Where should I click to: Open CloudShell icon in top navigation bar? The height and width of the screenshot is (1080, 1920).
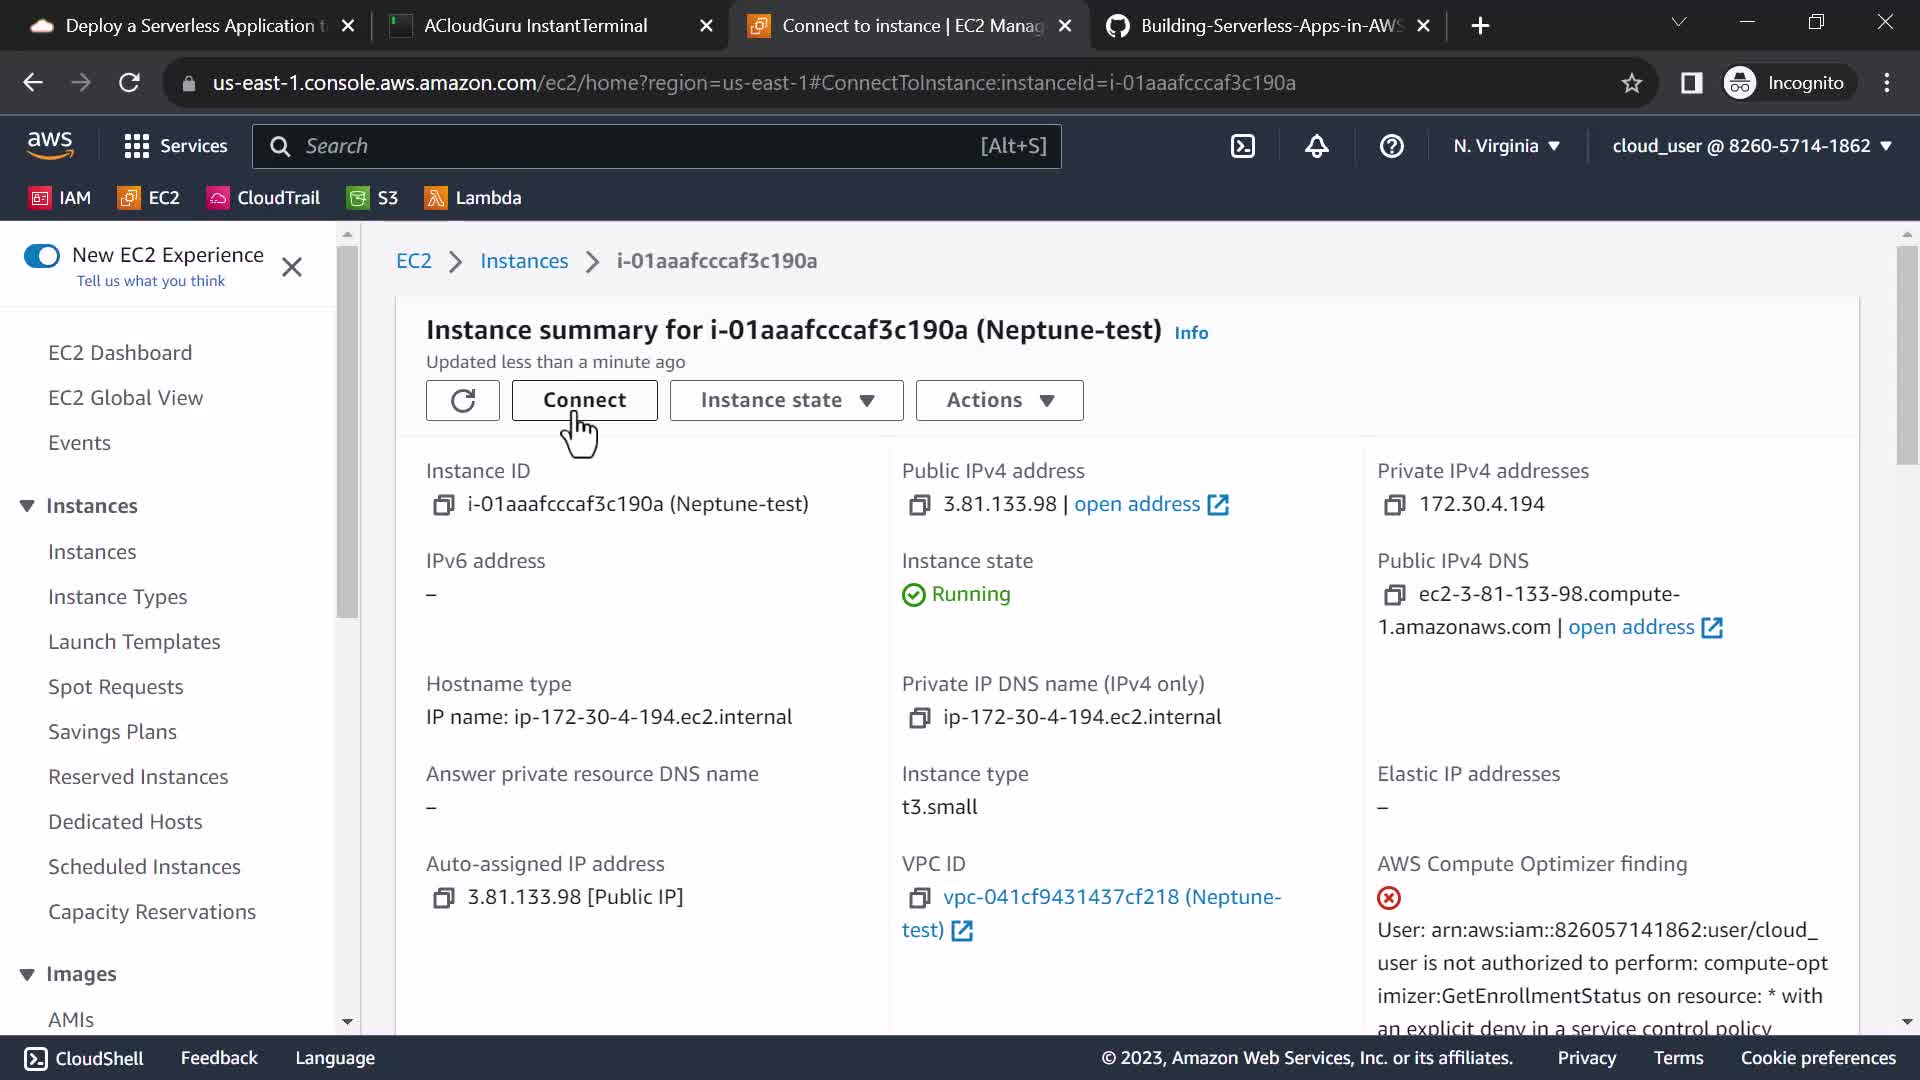pyautogui.click(x=1242, y=146)
